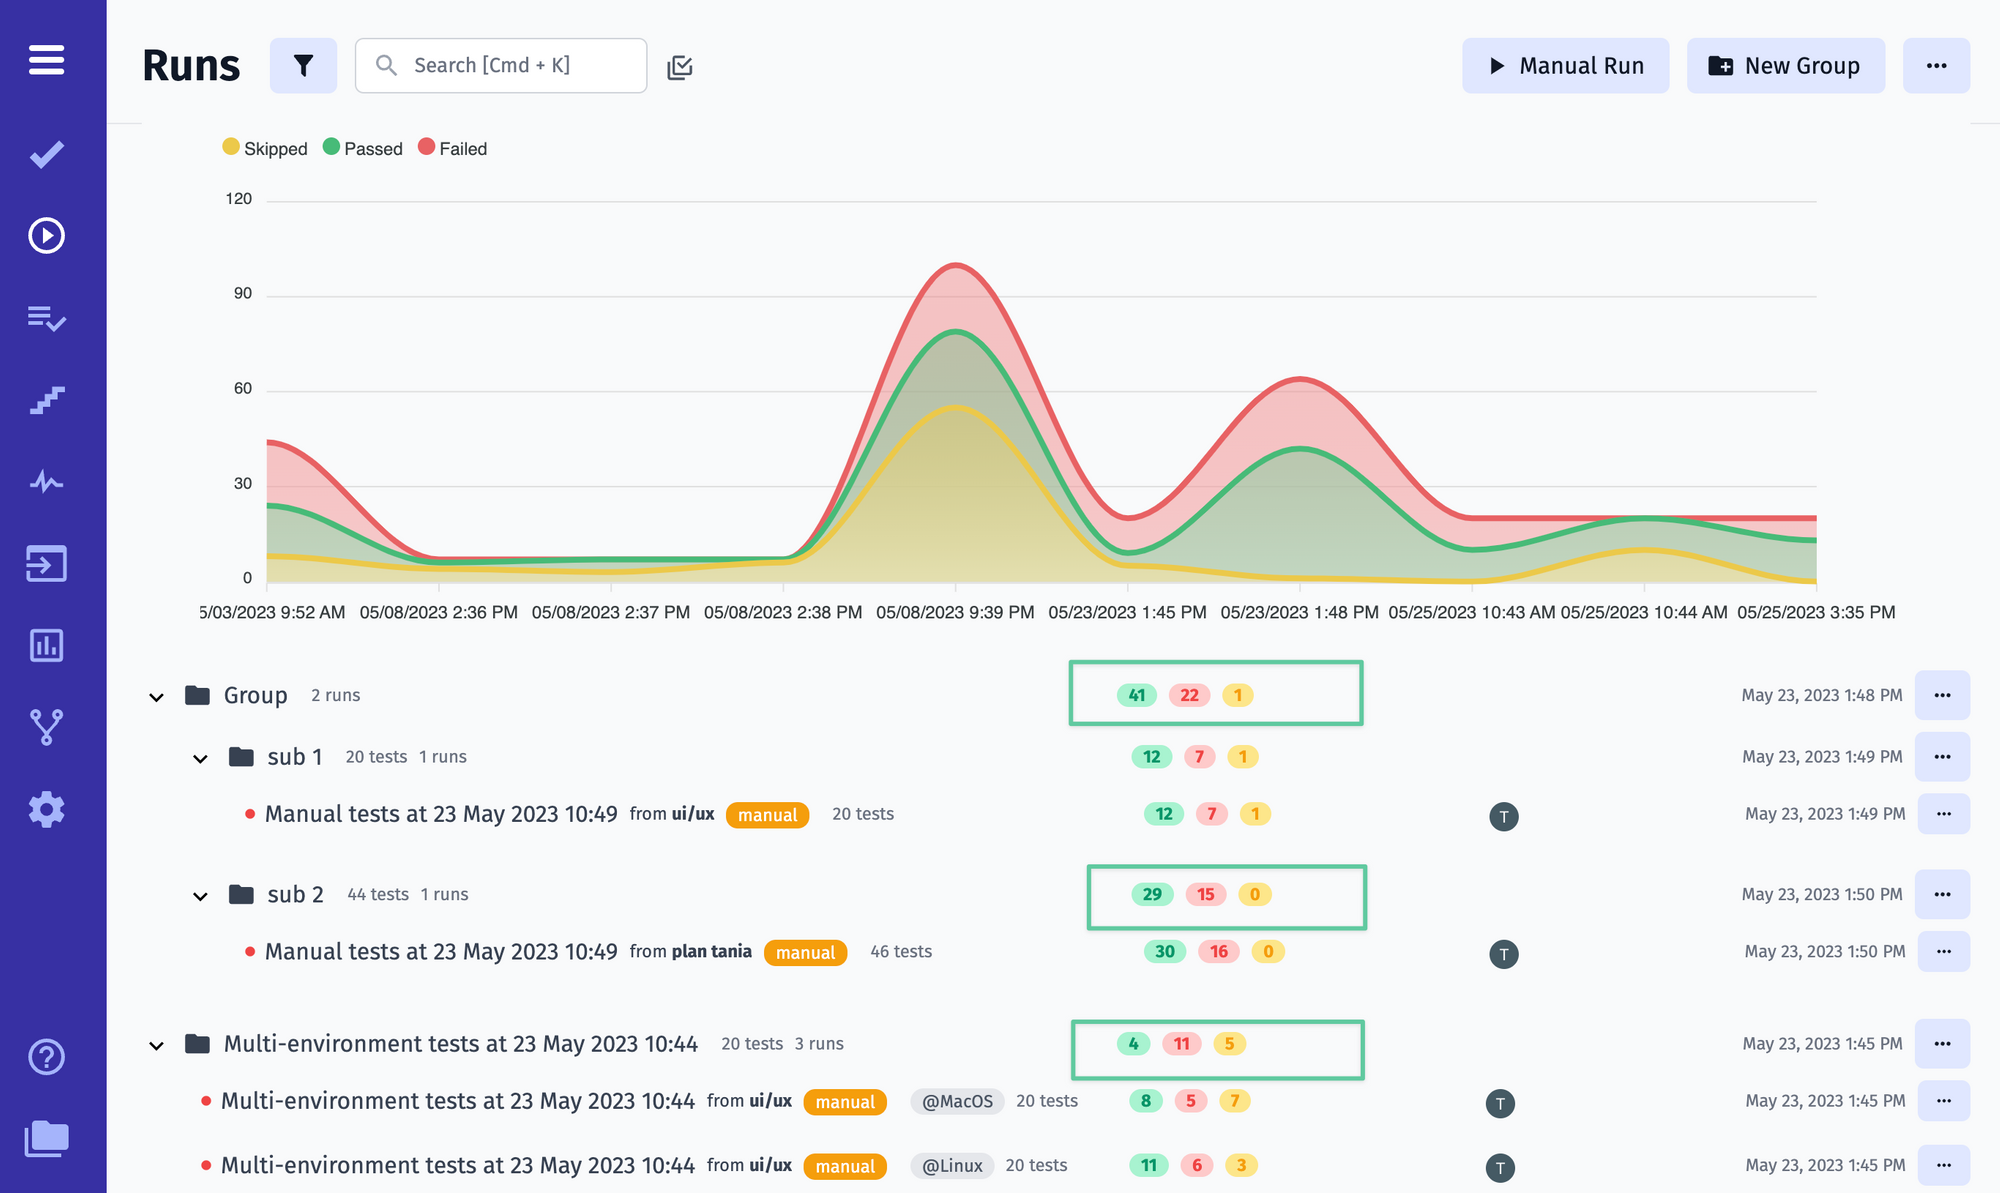2000x1193 pixels.
Task: Click the Search input field
Action: 501,66
